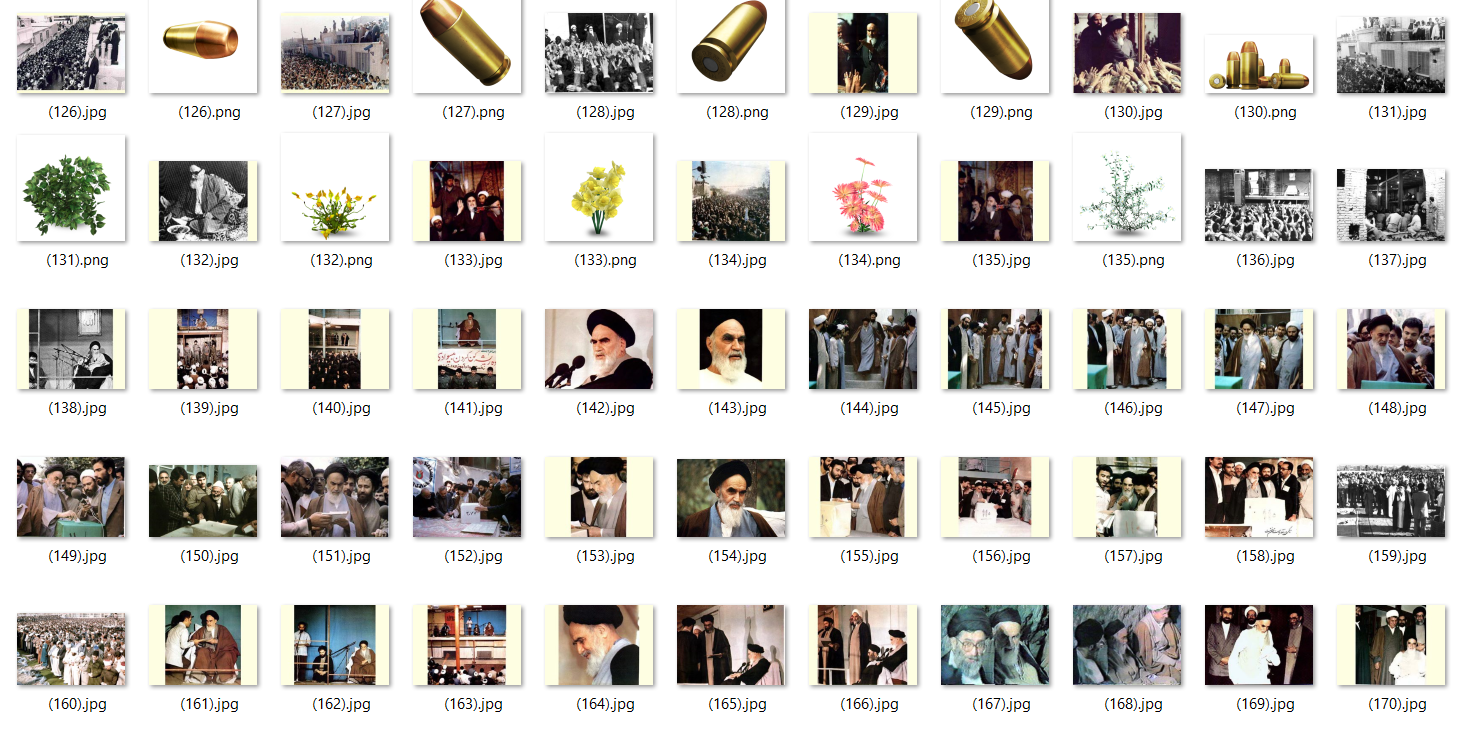Open the yellow flowers image (133).png

(x=599, y=188)
